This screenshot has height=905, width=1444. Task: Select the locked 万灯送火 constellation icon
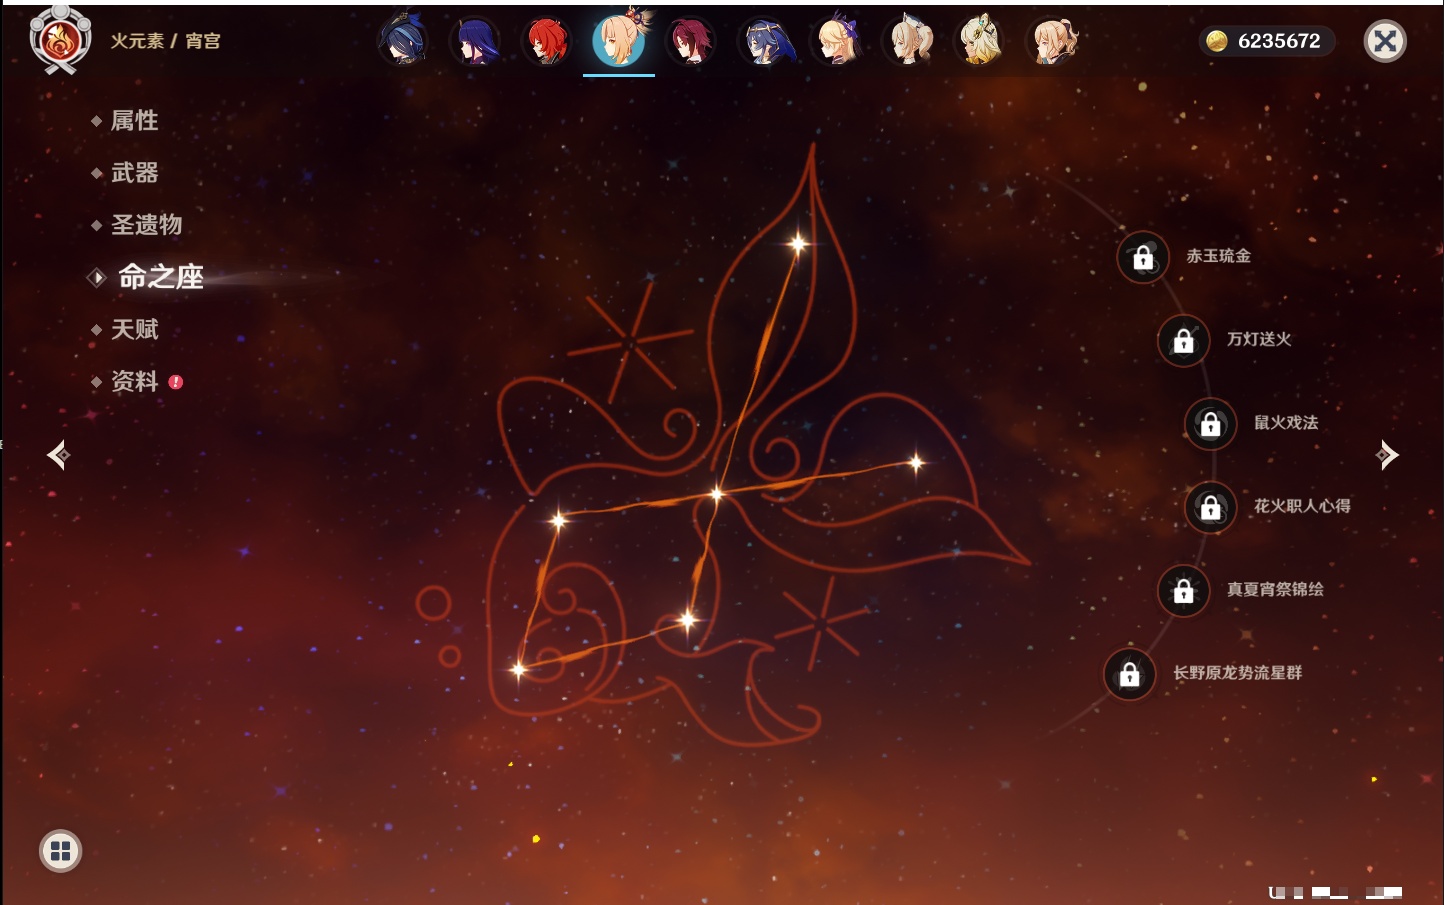[1183, 341]
